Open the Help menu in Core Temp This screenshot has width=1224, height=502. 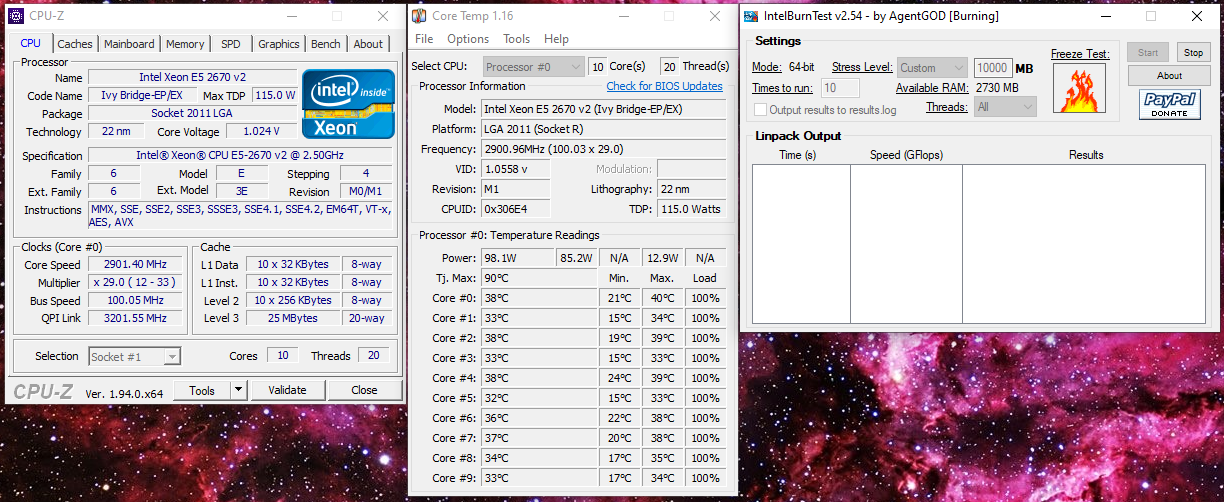pos(556,39)
